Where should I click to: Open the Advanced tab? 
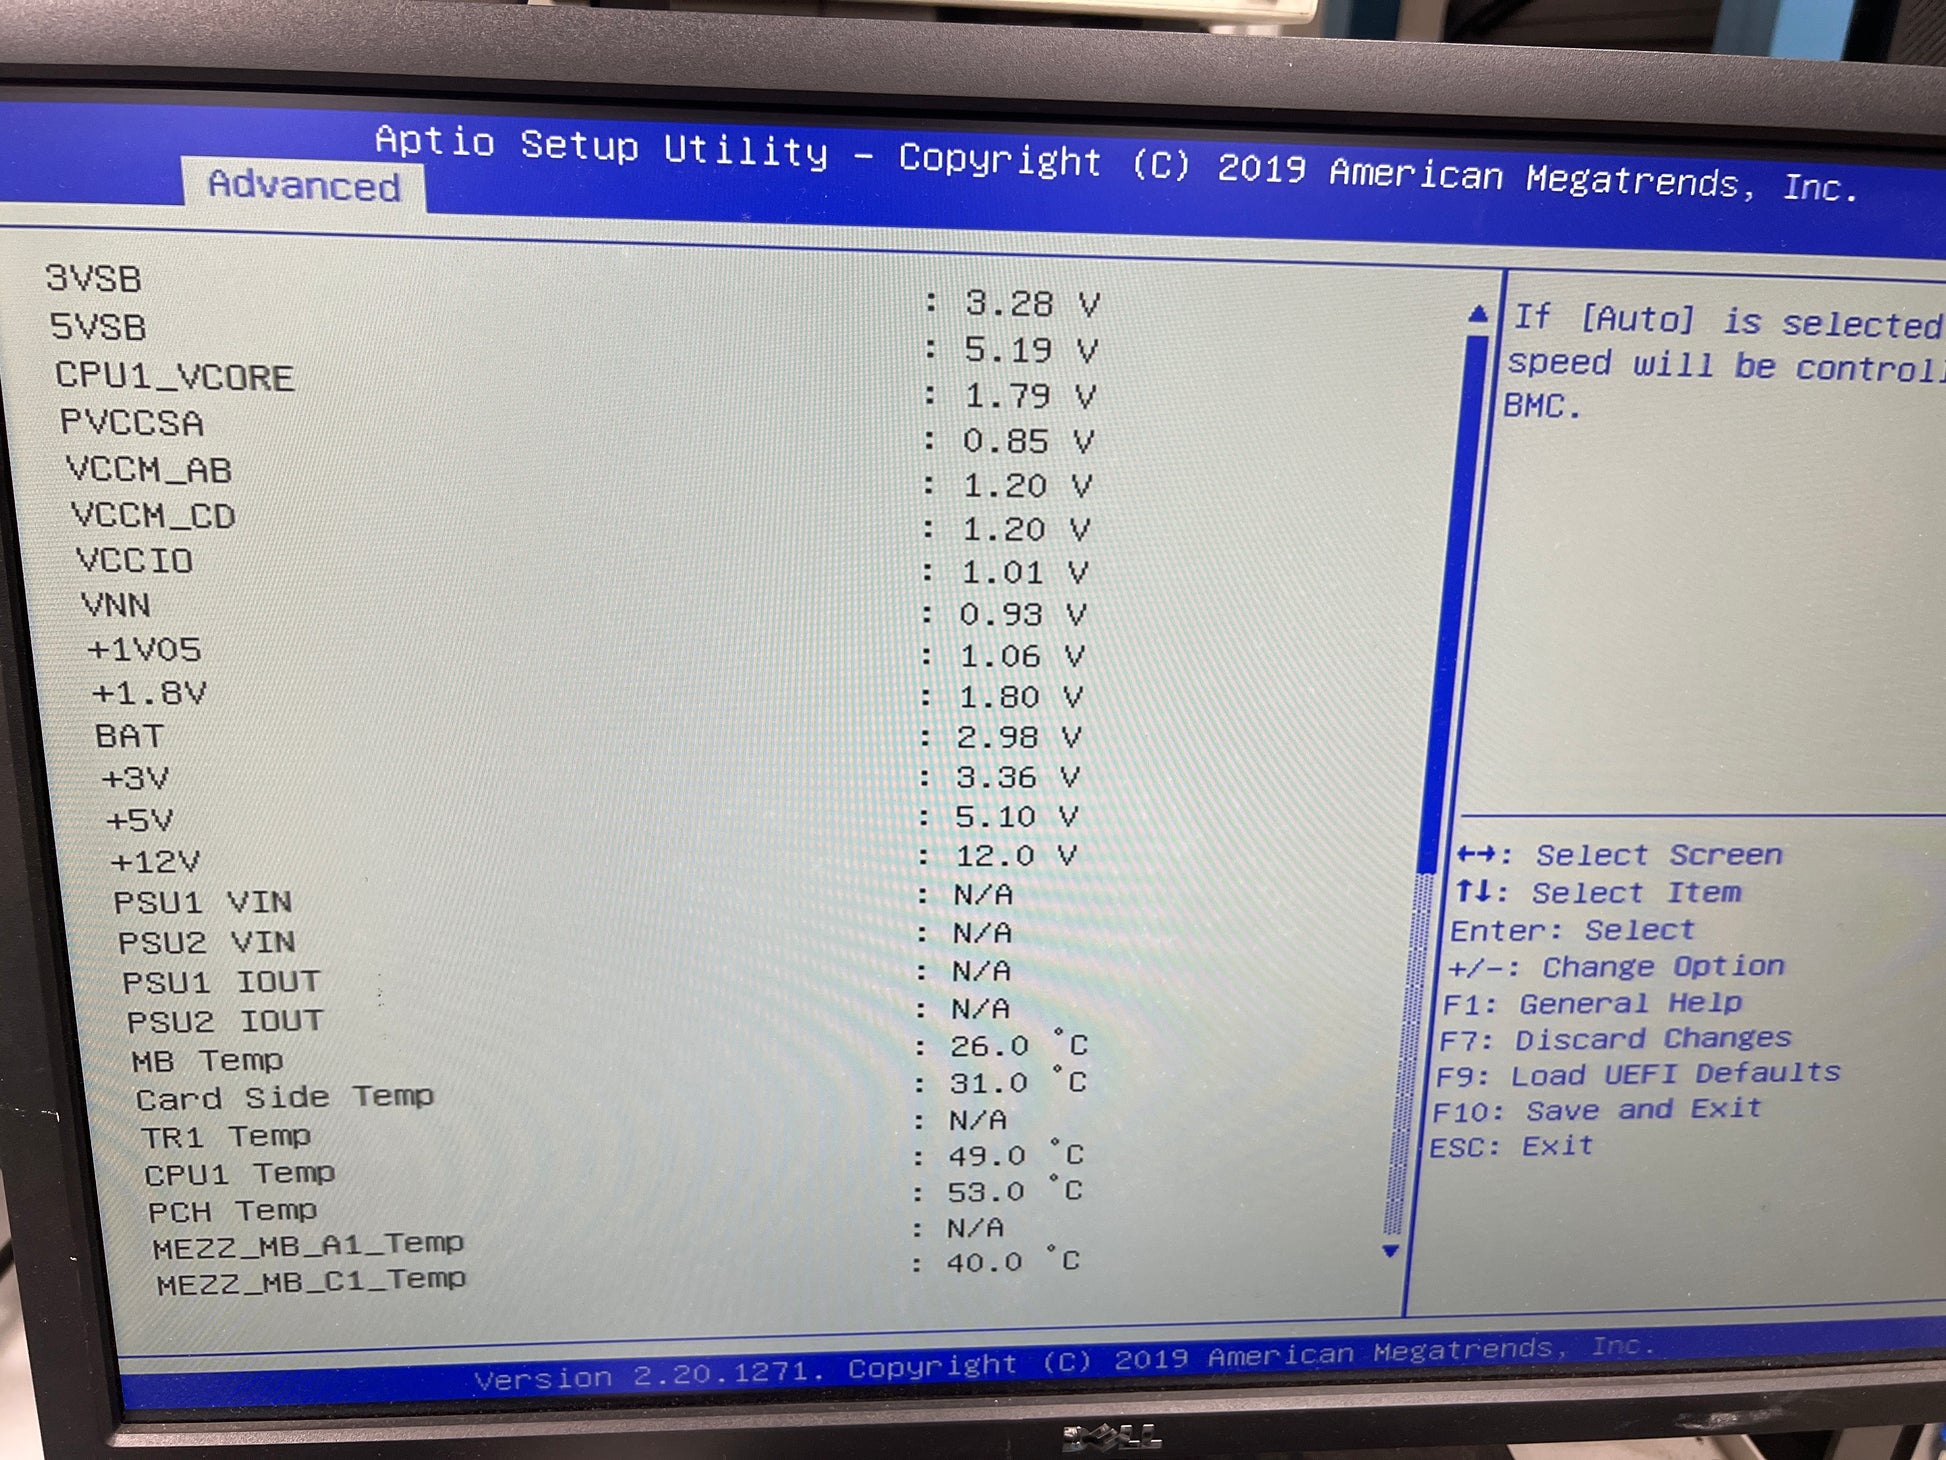(304, 186)
